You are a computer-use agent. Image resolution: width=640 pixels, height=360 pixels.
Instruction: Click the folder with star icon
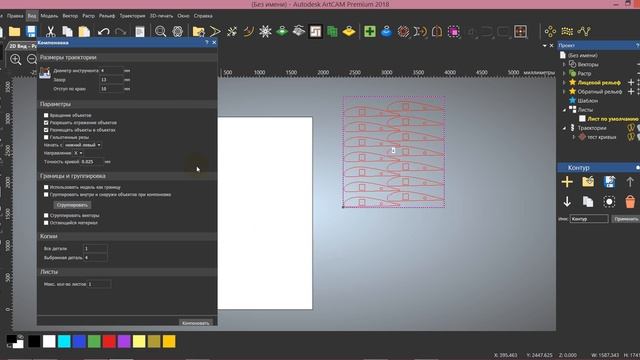point(198,31)
